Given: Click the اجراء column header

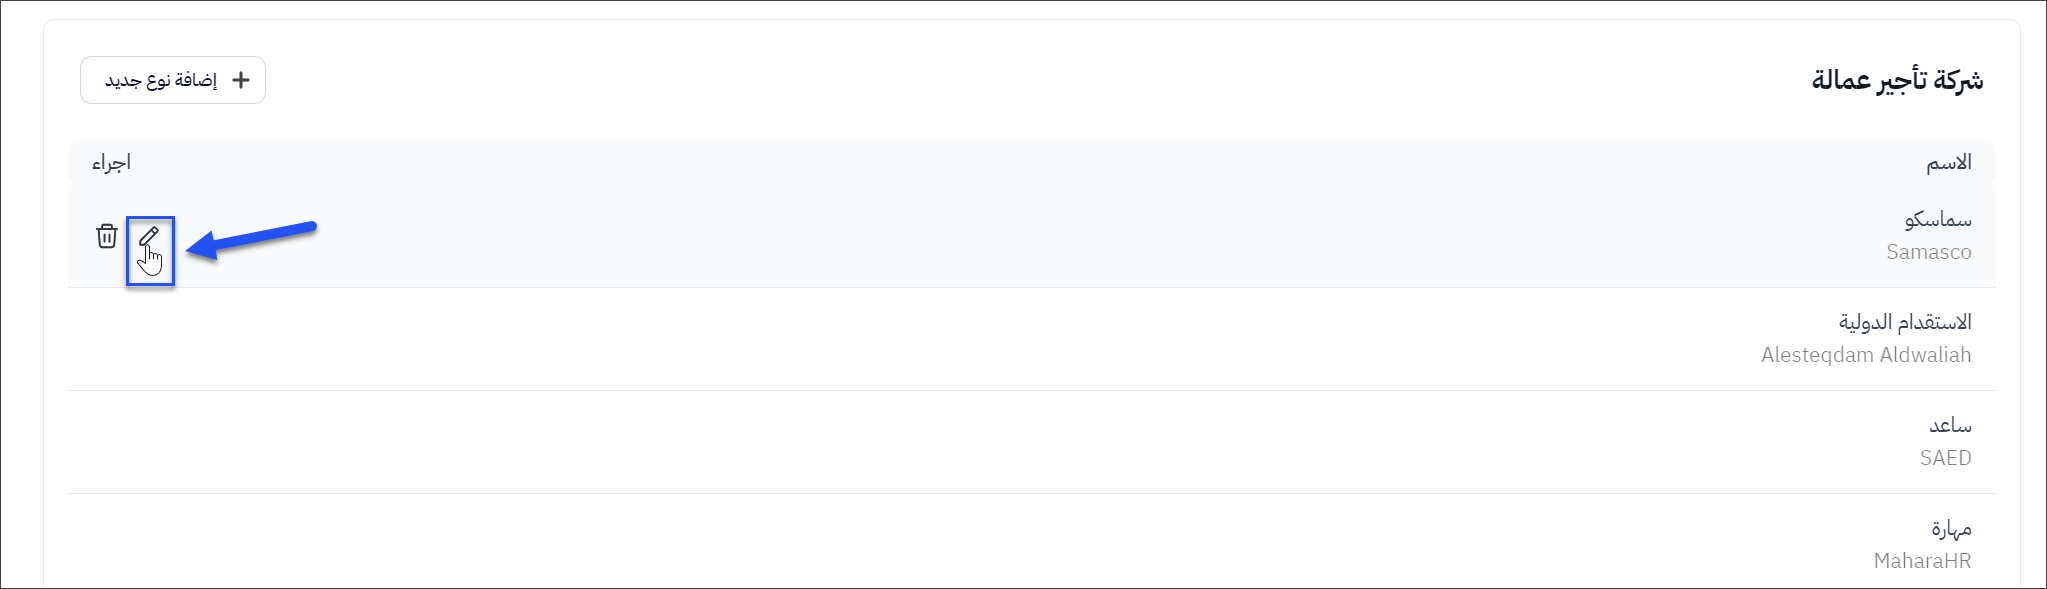Looking at the screenshot, I should click(x=111, y=163).
